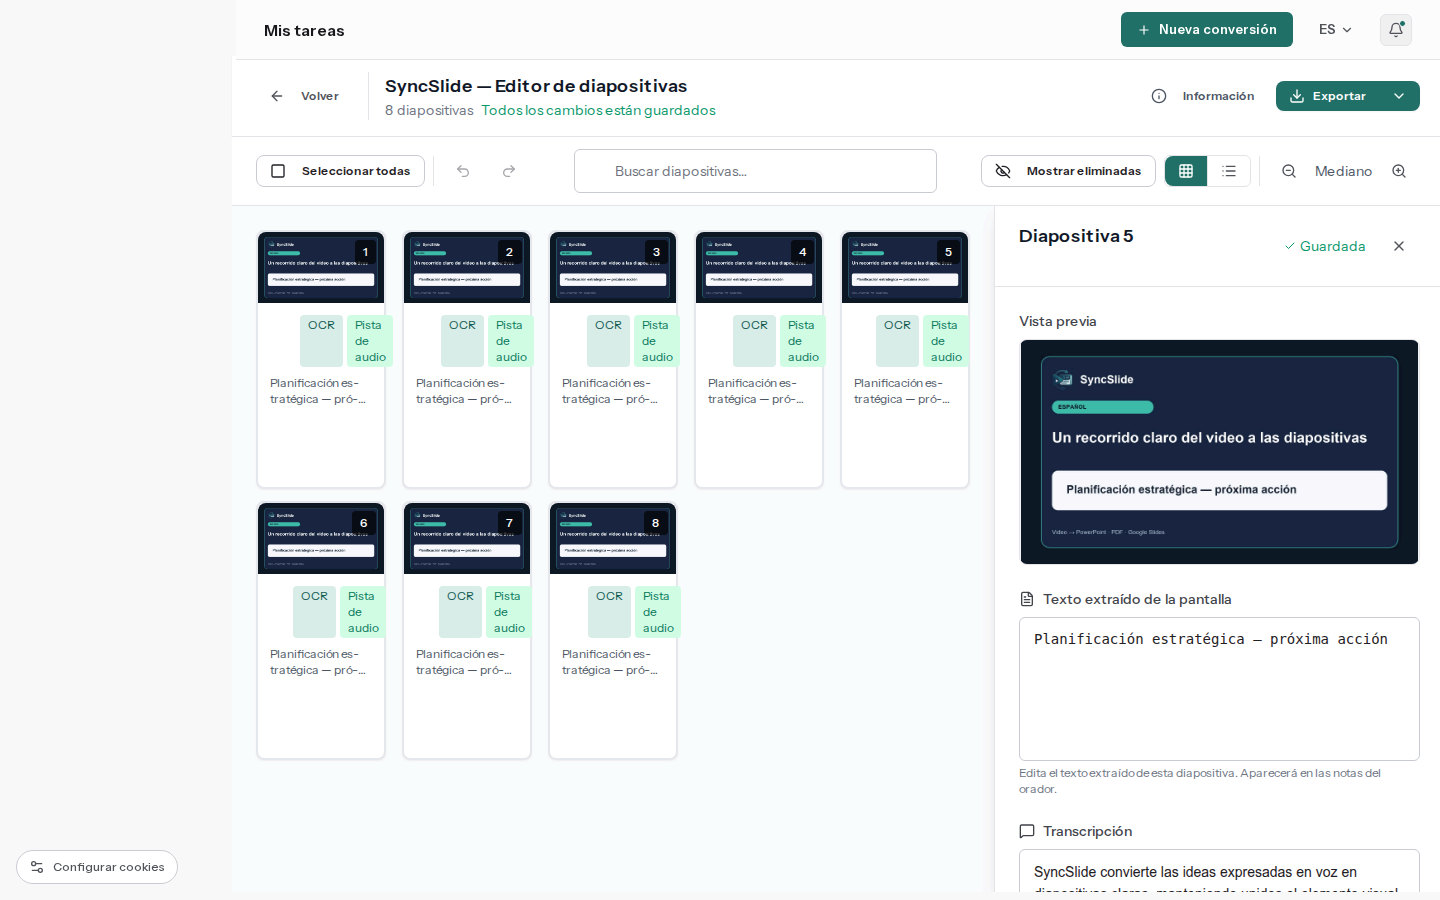Switch to list view
The height and width of the screenshot is (900, 1440).
[x=1229, y=171]
